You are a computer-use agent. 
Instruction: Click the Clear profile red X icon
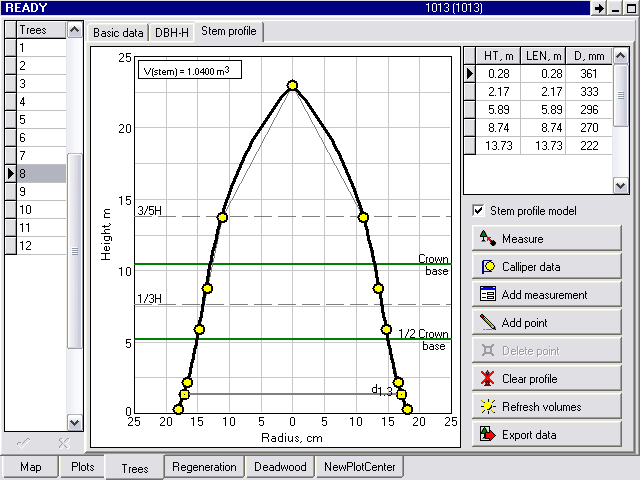click(x=487, y=378)
